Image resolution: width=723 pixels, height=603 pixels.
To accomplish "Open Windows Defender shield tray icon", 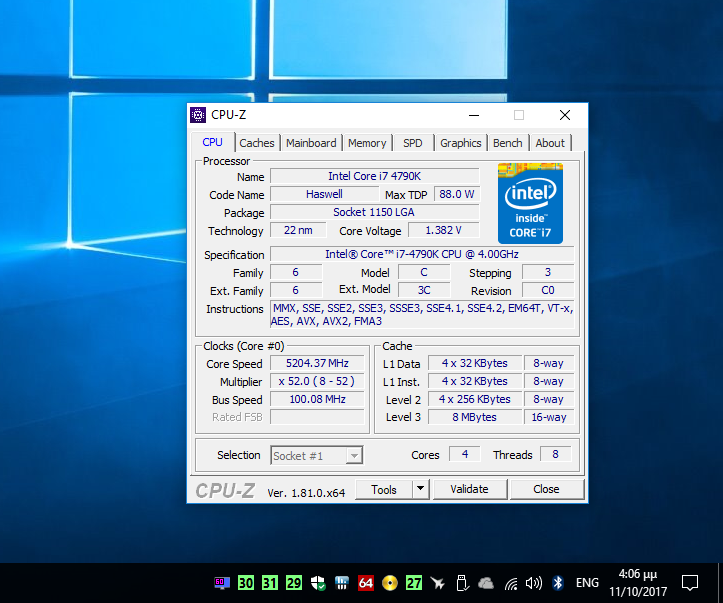I will [318, 583].
